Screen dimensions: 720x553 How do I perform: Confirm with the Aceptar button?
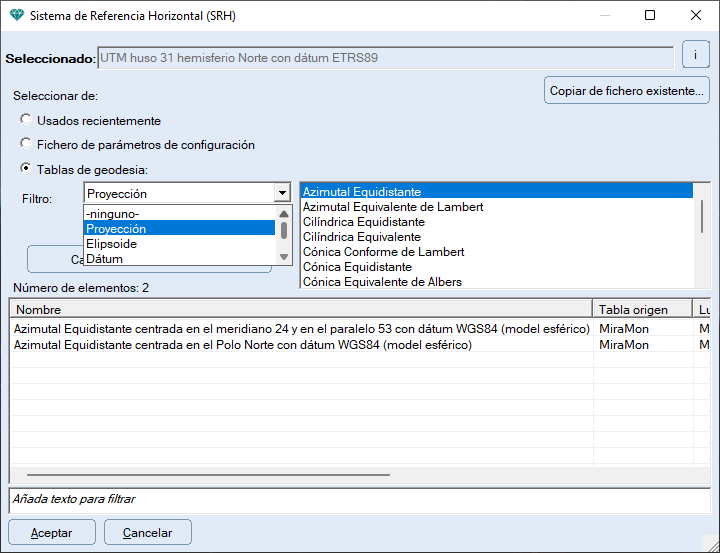tap(52, 533)
